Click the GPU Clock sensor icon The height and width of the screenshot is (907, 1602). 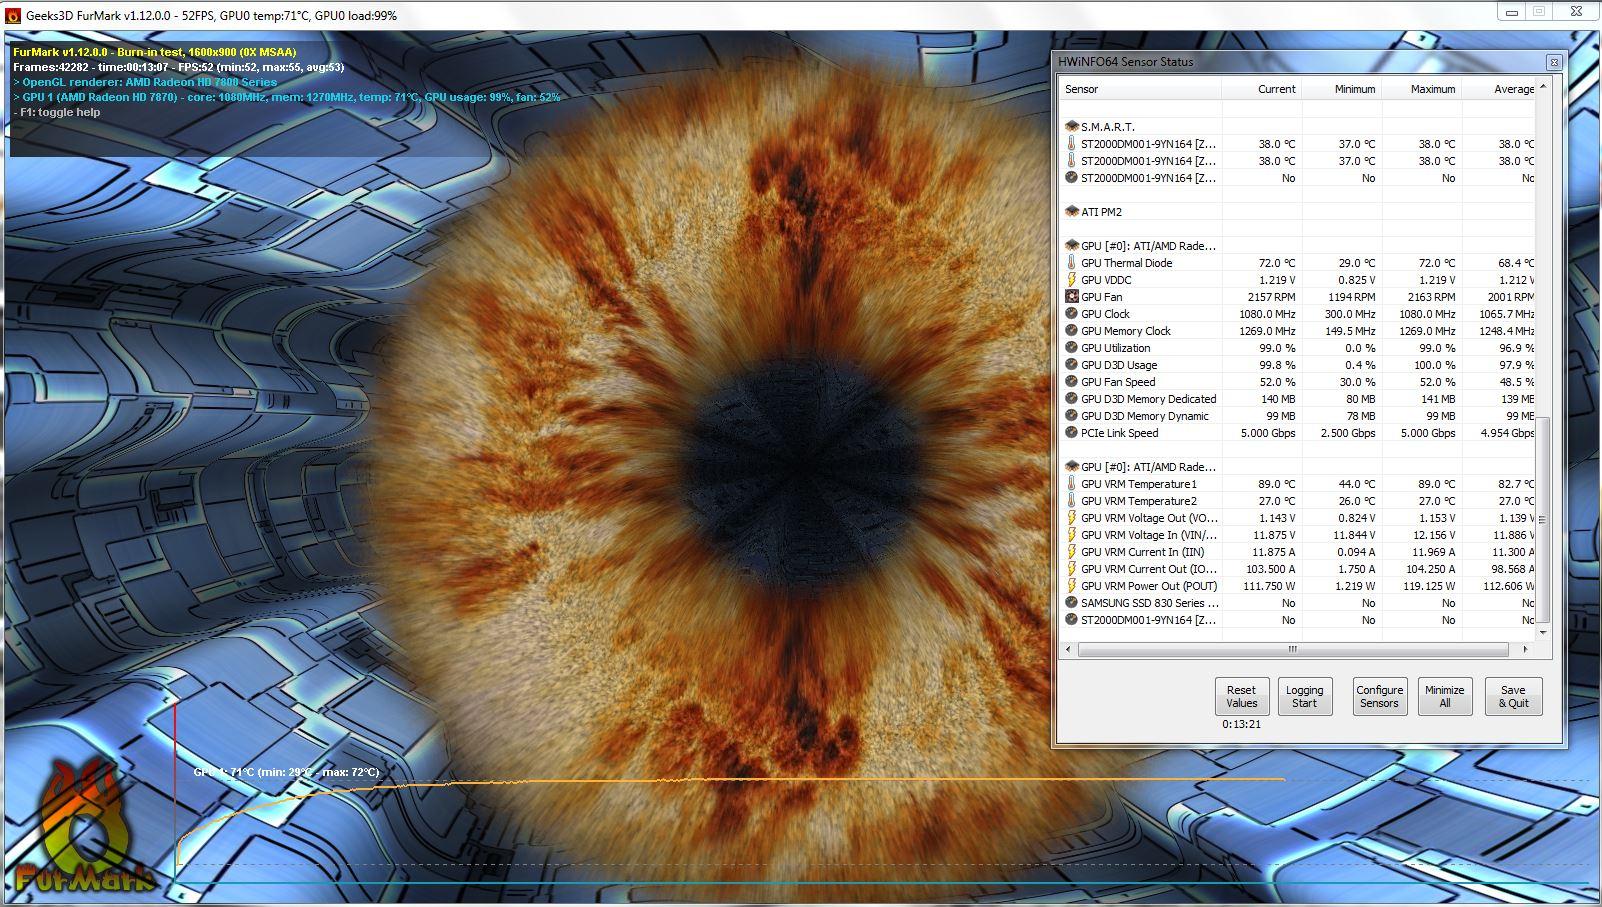[x=1072, y=314]
